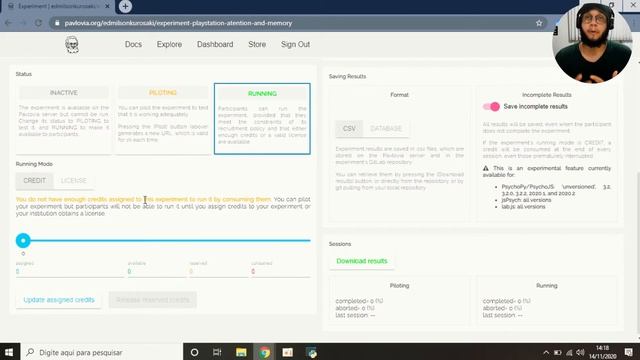Image resolution: width=640 pixels, height=360 pixels.
Task: Show hidden system tray icons
Action: click(546, 352)
